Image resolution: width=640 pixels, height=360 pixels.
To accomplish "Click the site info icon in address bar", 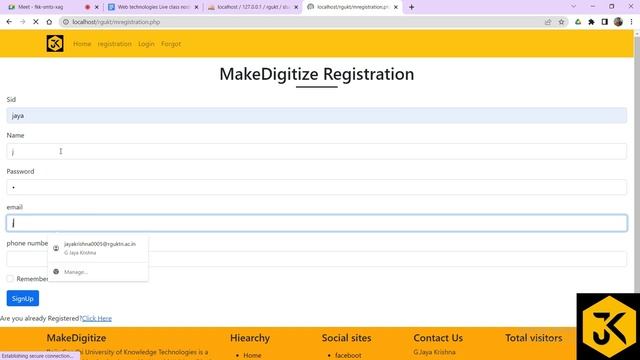I will pyautogui.click(x=66, y=22).
